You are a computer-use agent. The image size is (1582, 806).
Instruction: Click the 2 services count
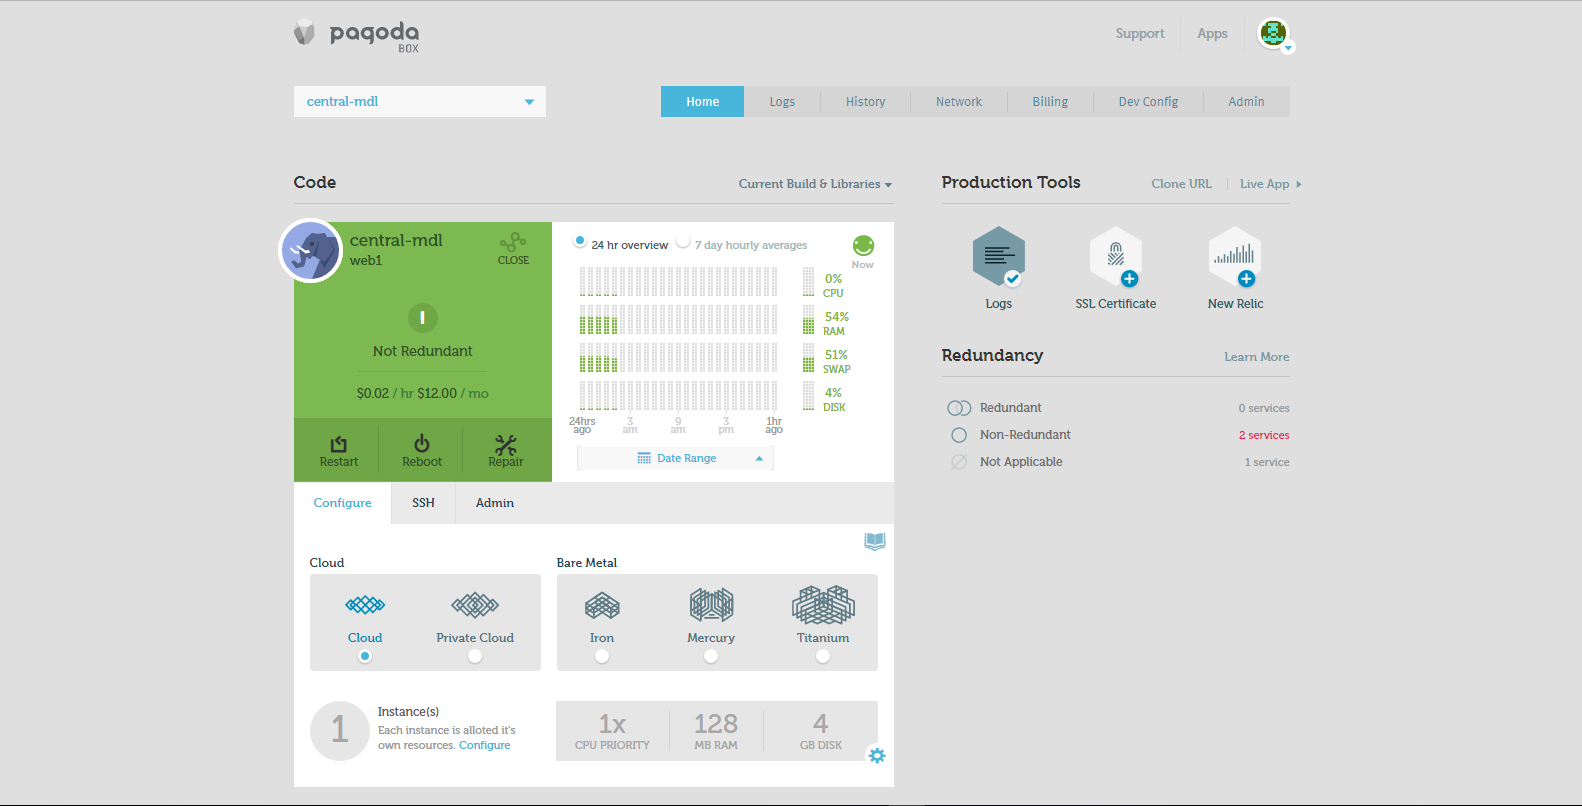click(x=1264, y=435)
